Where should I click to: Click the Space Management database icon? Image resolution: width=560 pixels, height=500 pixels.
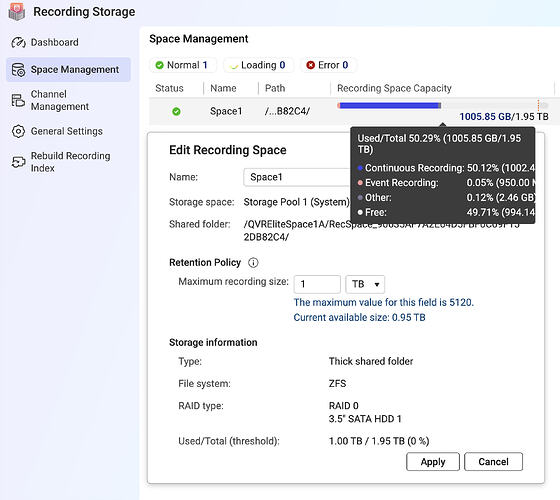pyautogui.click(x=18, y=70)
